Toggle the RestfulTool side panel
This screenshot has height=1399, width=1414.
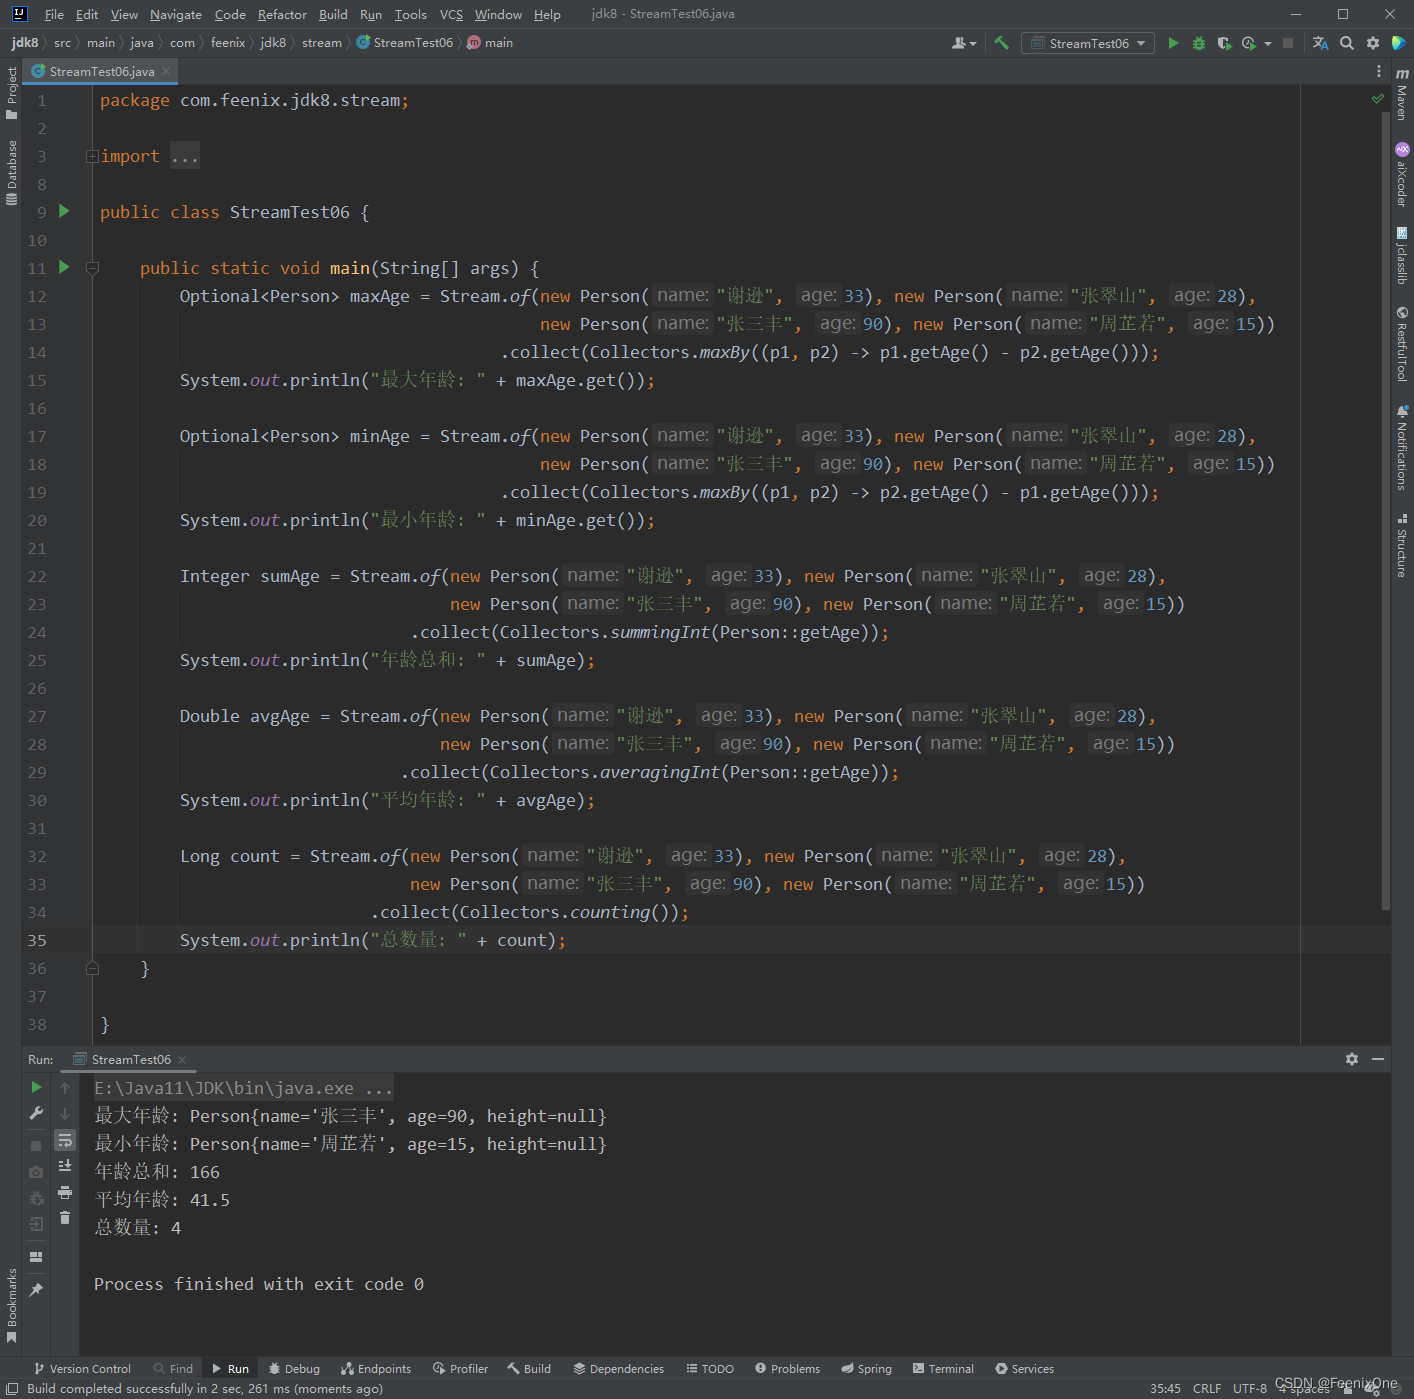pos(1402,344)
